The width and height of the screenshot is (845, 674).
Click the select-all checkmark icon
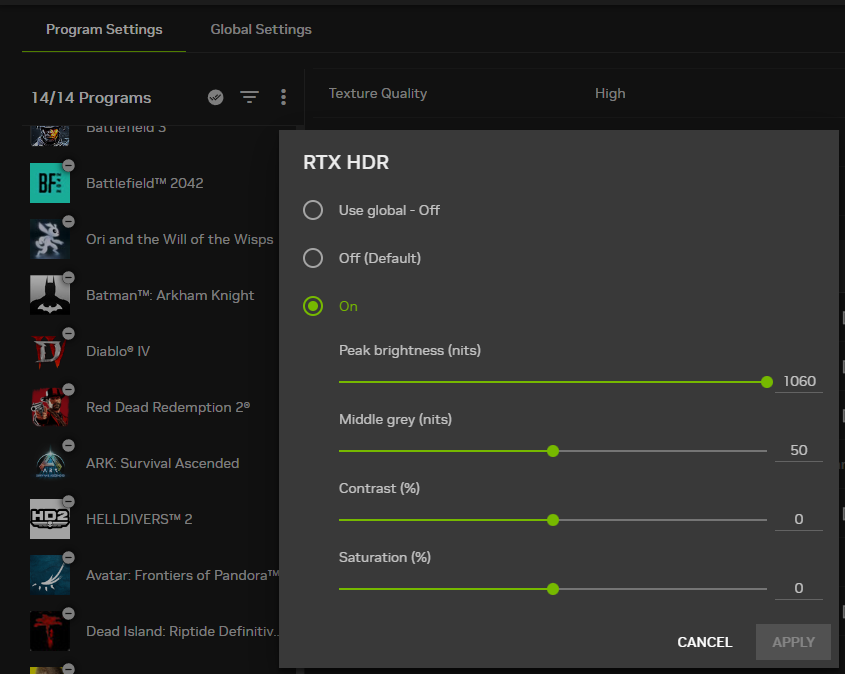(x=215, y=97)
